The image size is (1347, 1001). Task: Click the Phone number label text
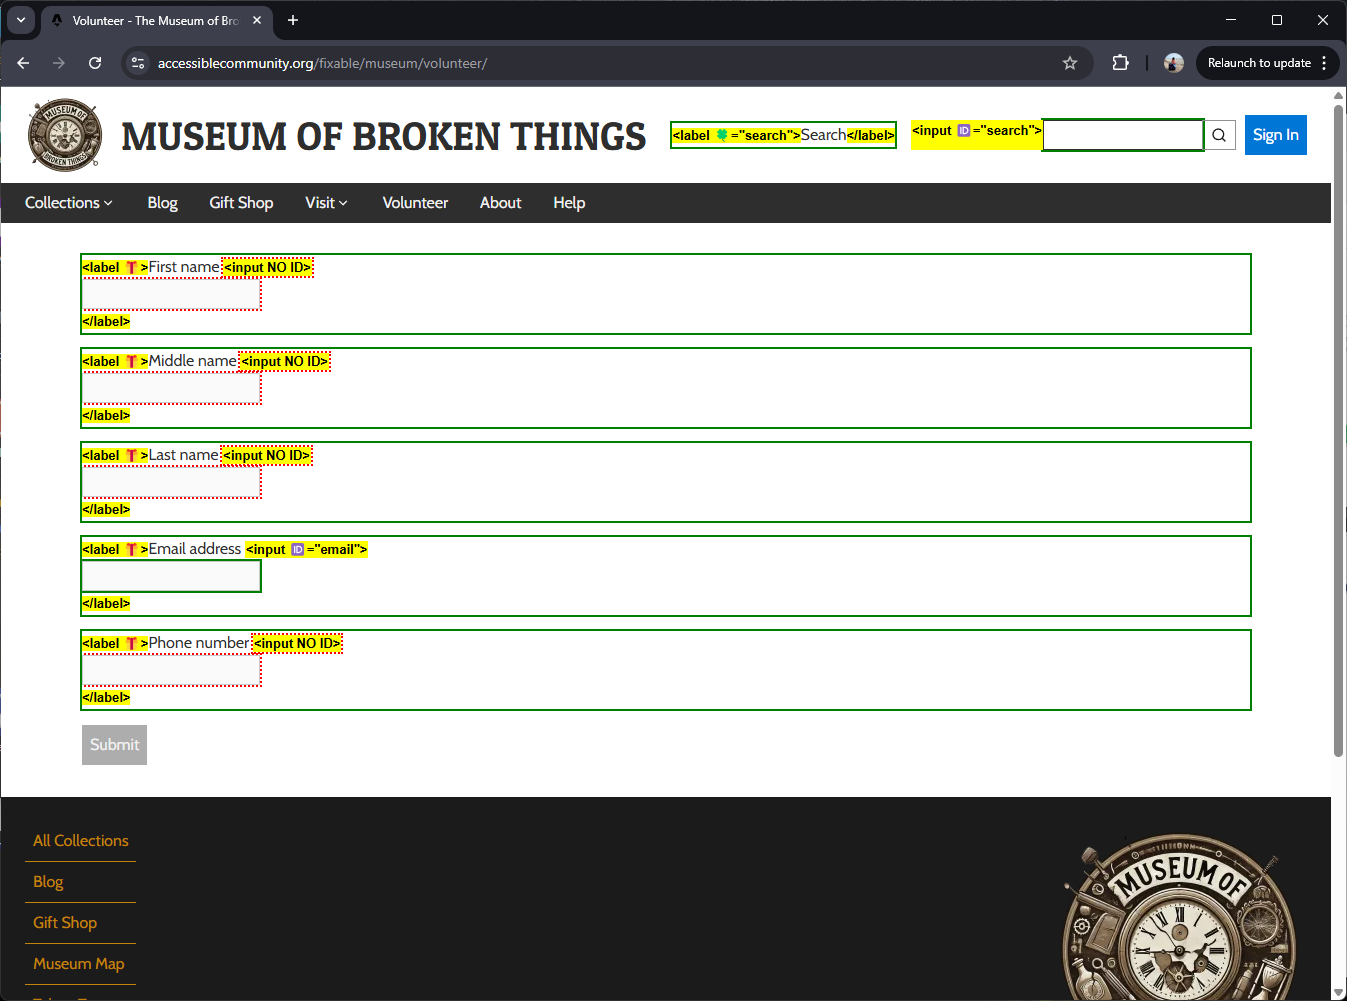click(x=199, y=643)
